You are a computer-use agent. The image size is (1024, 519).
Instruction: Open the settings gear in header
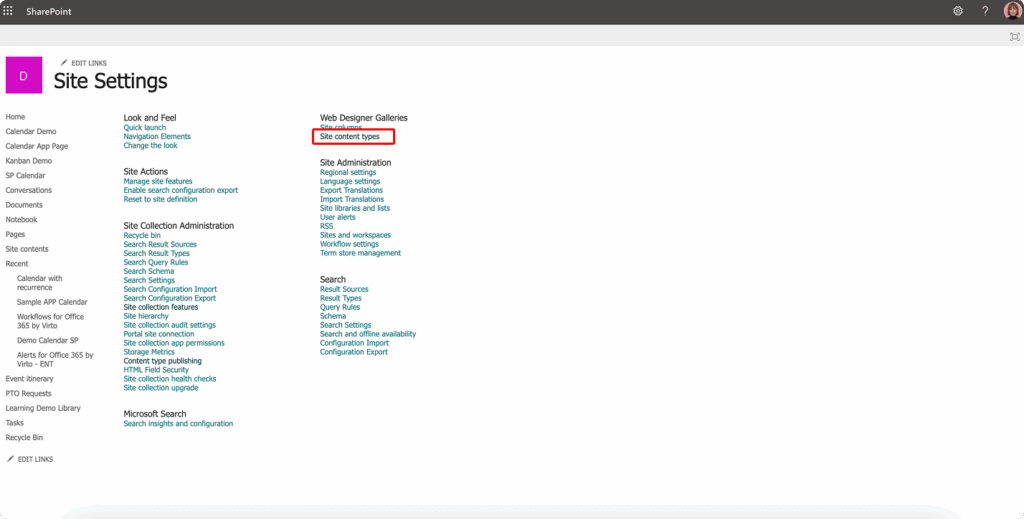click(x=957, y=11)
